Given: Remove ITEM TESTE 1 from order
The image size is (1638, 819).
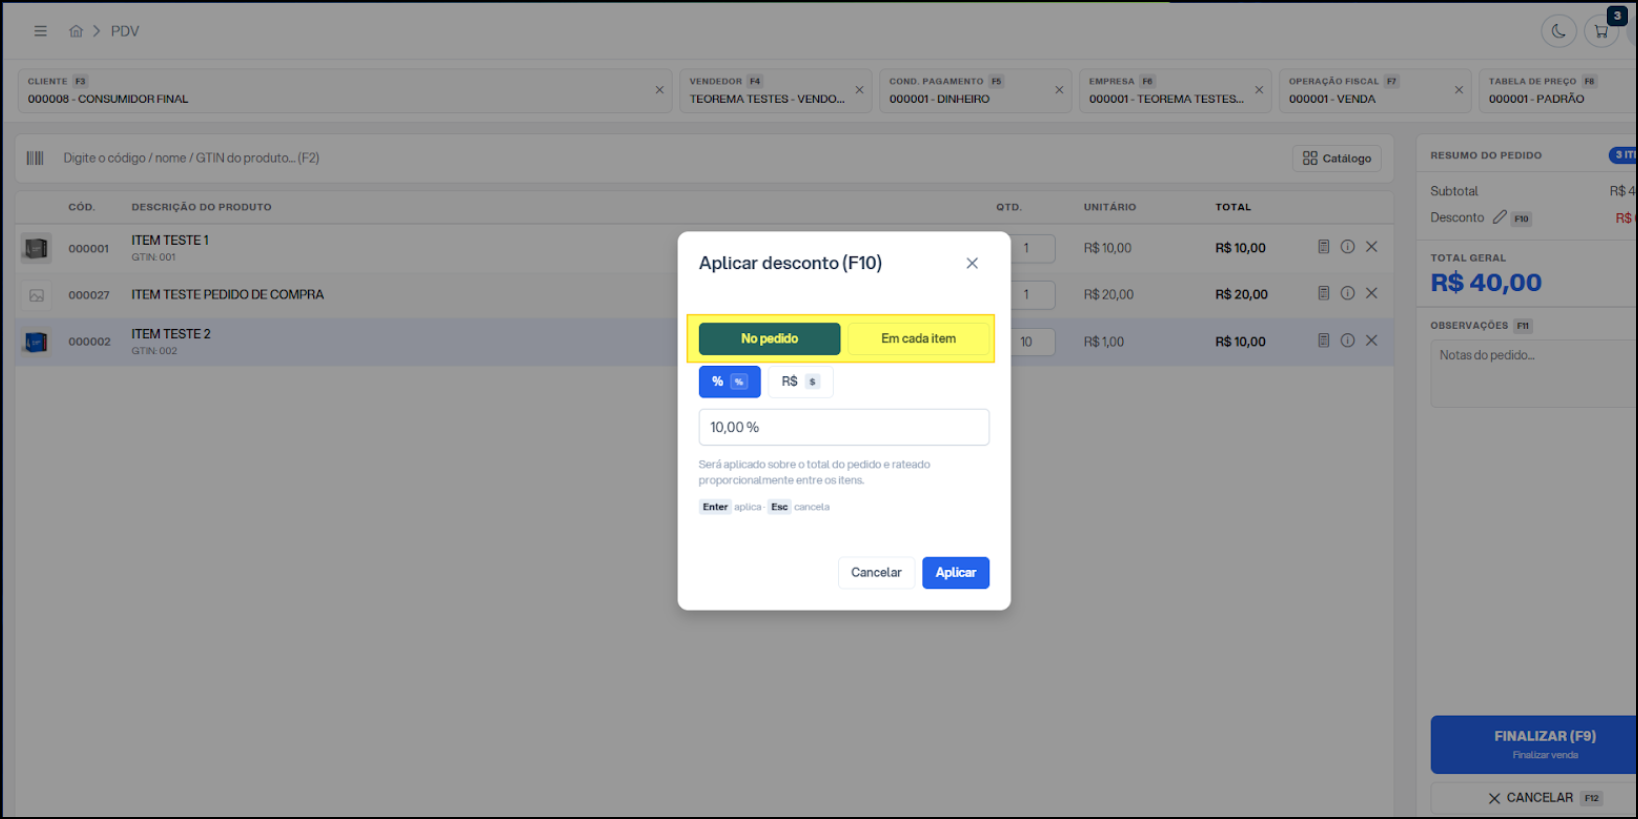Looking at the screenshot, I should [x=1372, y=247].
